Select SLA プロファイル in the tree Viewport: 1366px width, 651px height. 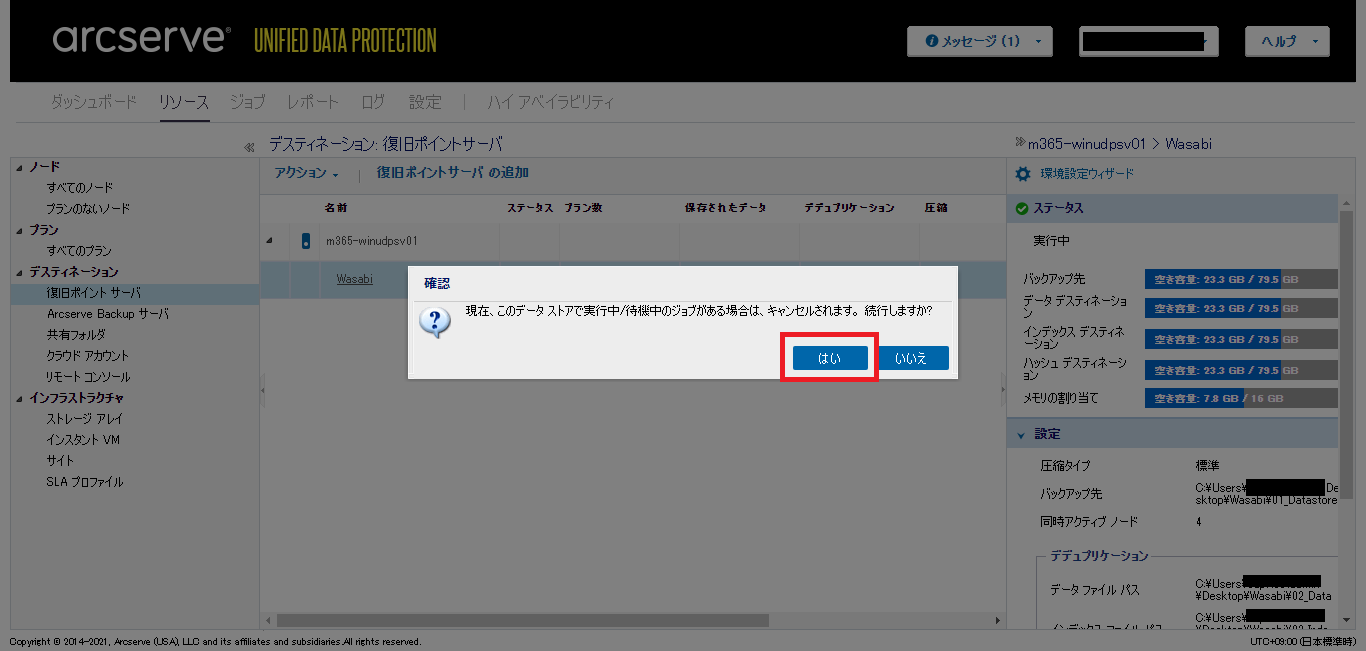85,482
